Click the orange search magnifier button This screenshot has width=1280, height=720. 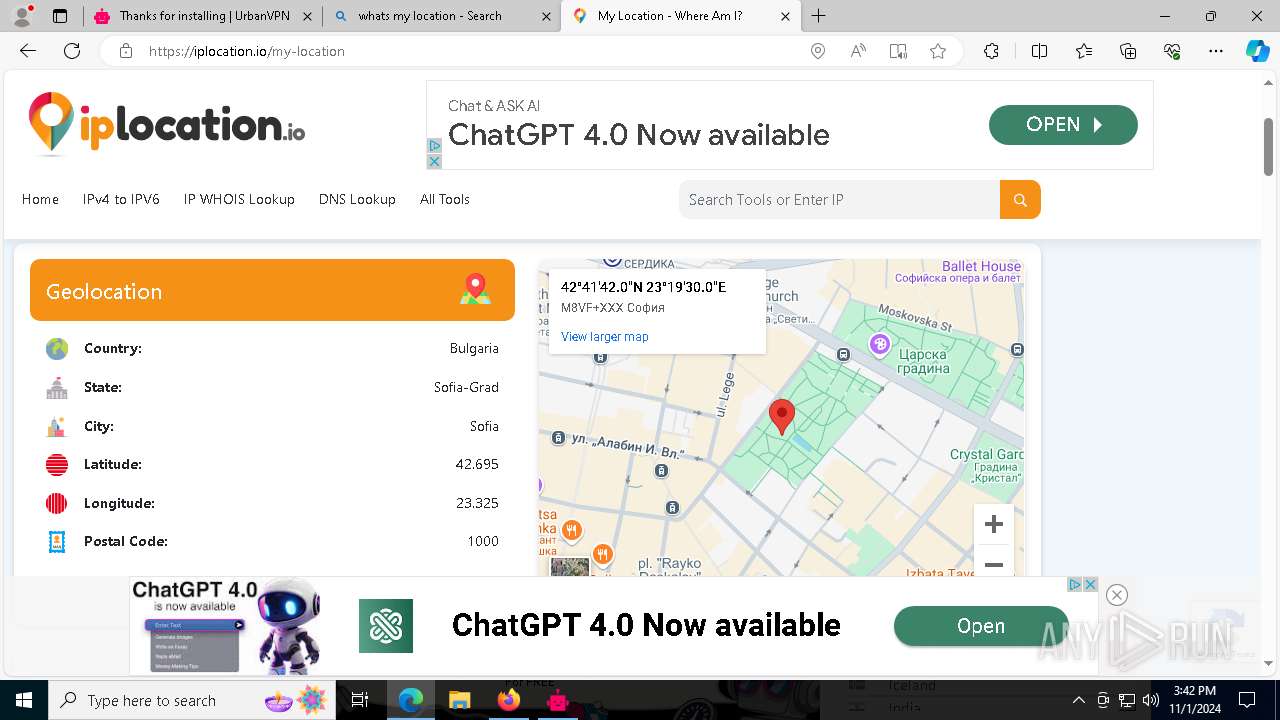coord(1020,200)
